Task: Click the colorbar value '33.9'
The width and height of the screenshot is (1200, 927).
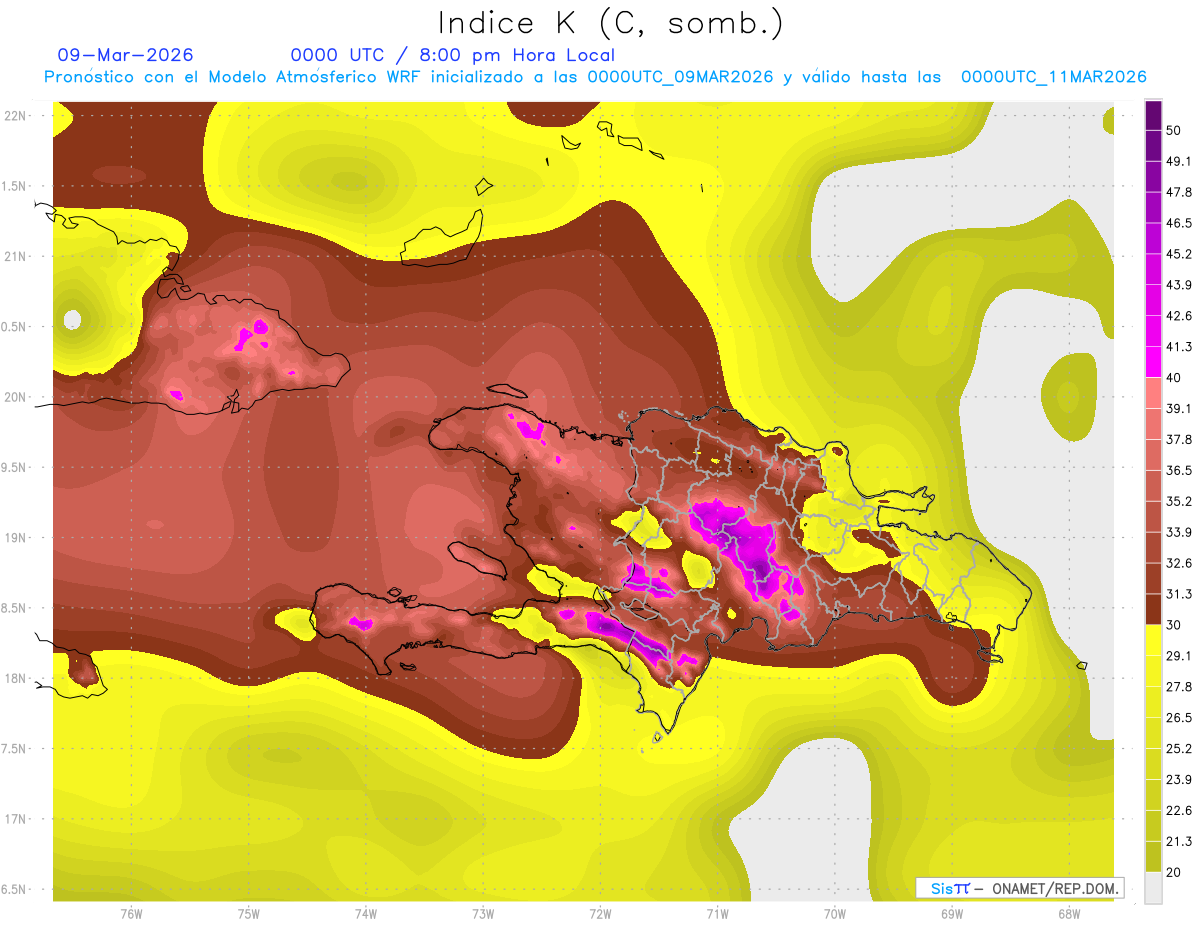Action: [1179, 532]
